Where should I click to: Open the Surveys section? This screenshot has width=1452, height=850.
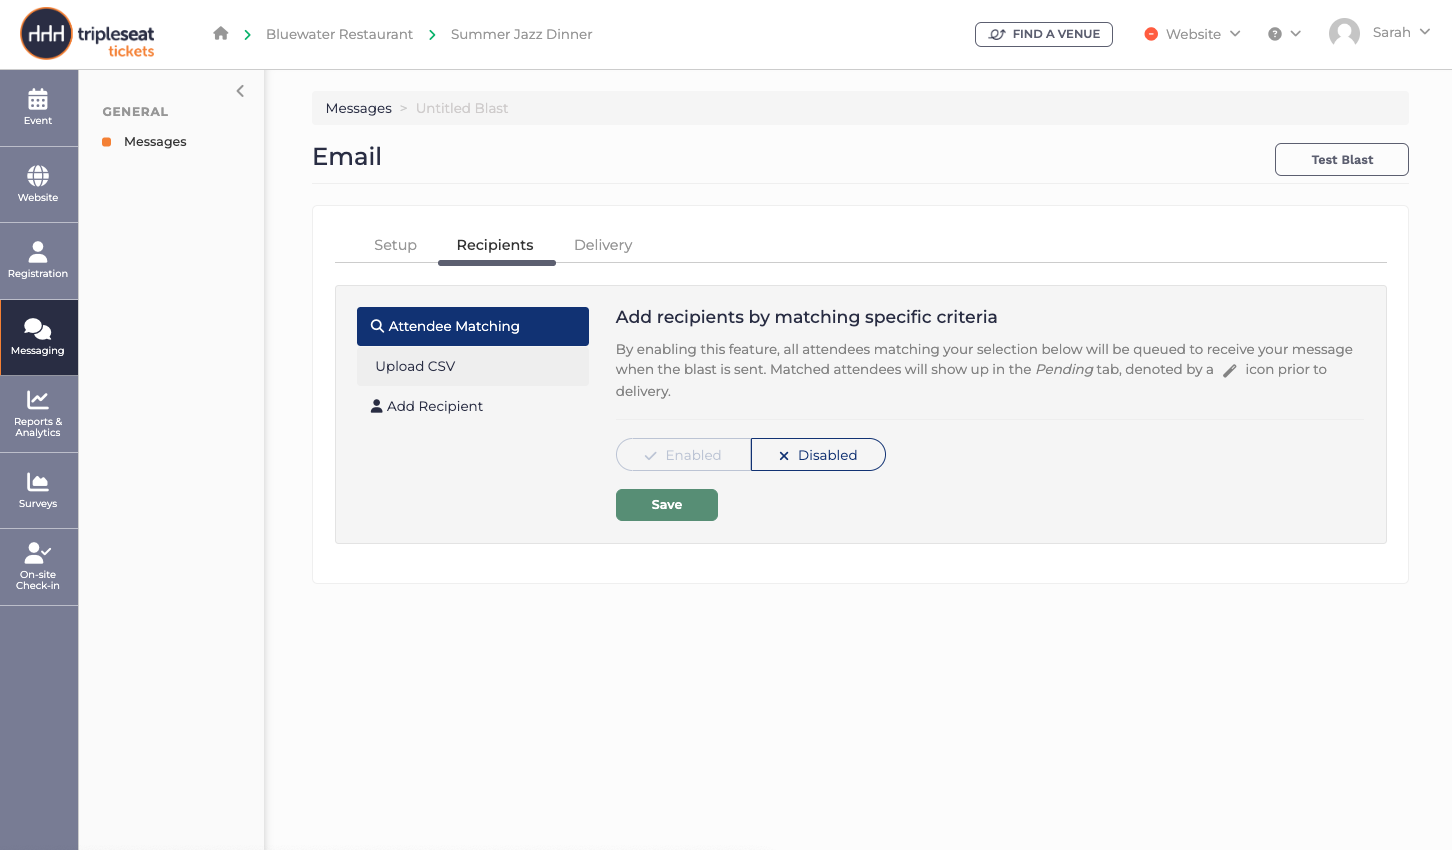coord(38,490)
